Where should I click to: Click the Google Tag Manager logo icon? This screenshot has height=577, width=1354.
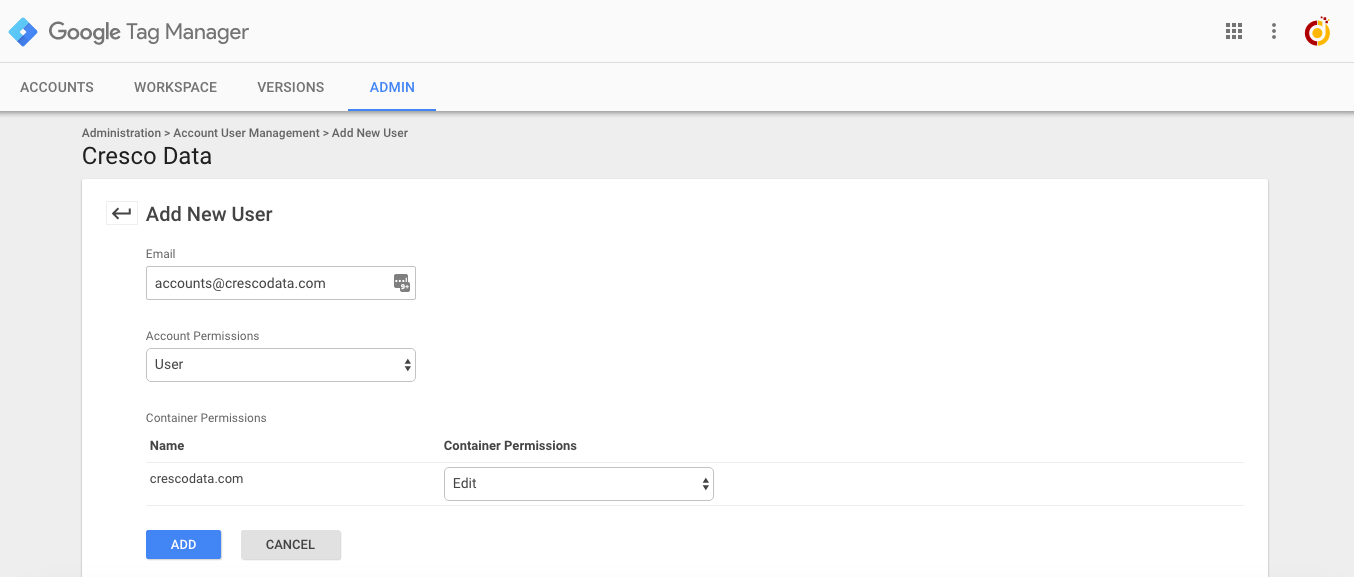[23, 32]
